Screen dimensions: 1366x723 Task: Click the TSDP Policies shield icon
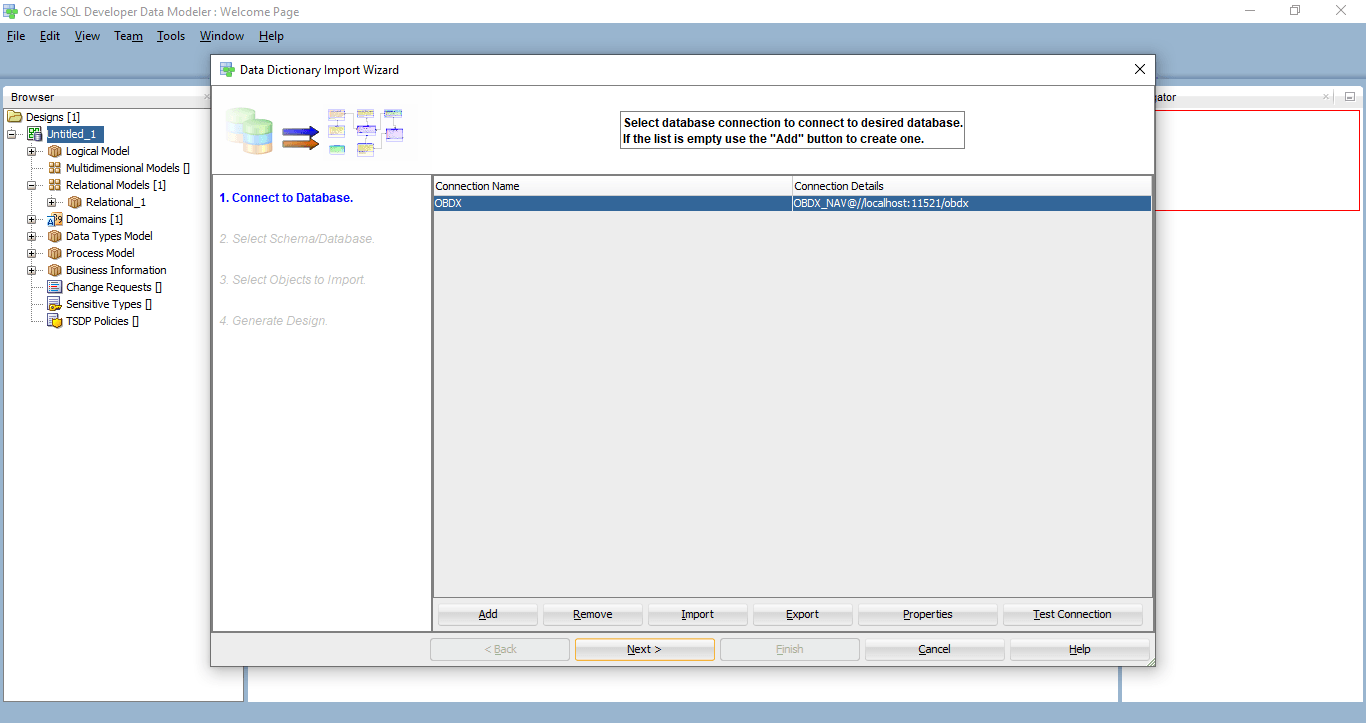55,321
